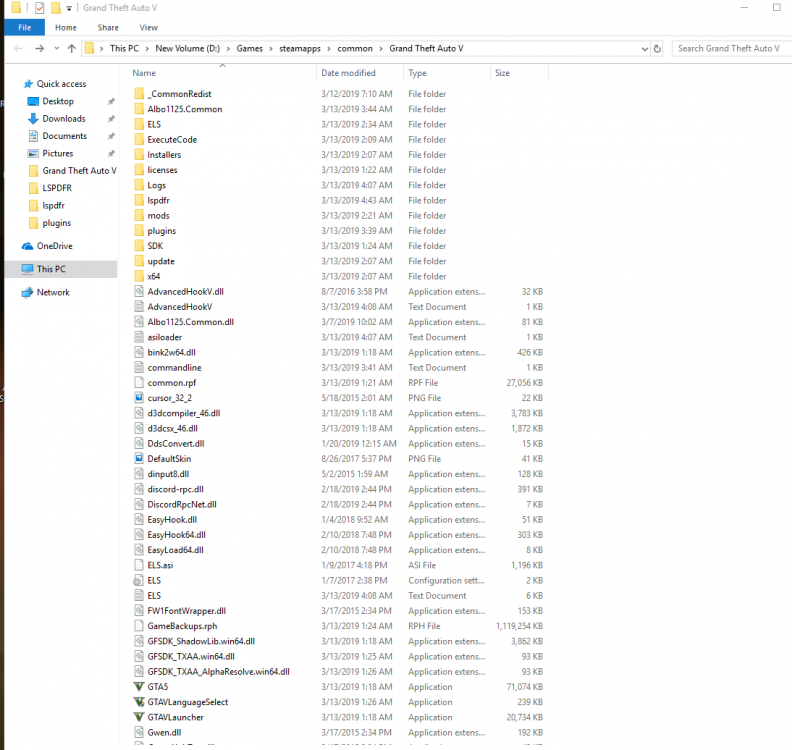Select the d3dcompiler_46.dll file name
Image resolution: width=792 pixels, height=750 pixels.
pyautogui.click(x=184, y=413)
